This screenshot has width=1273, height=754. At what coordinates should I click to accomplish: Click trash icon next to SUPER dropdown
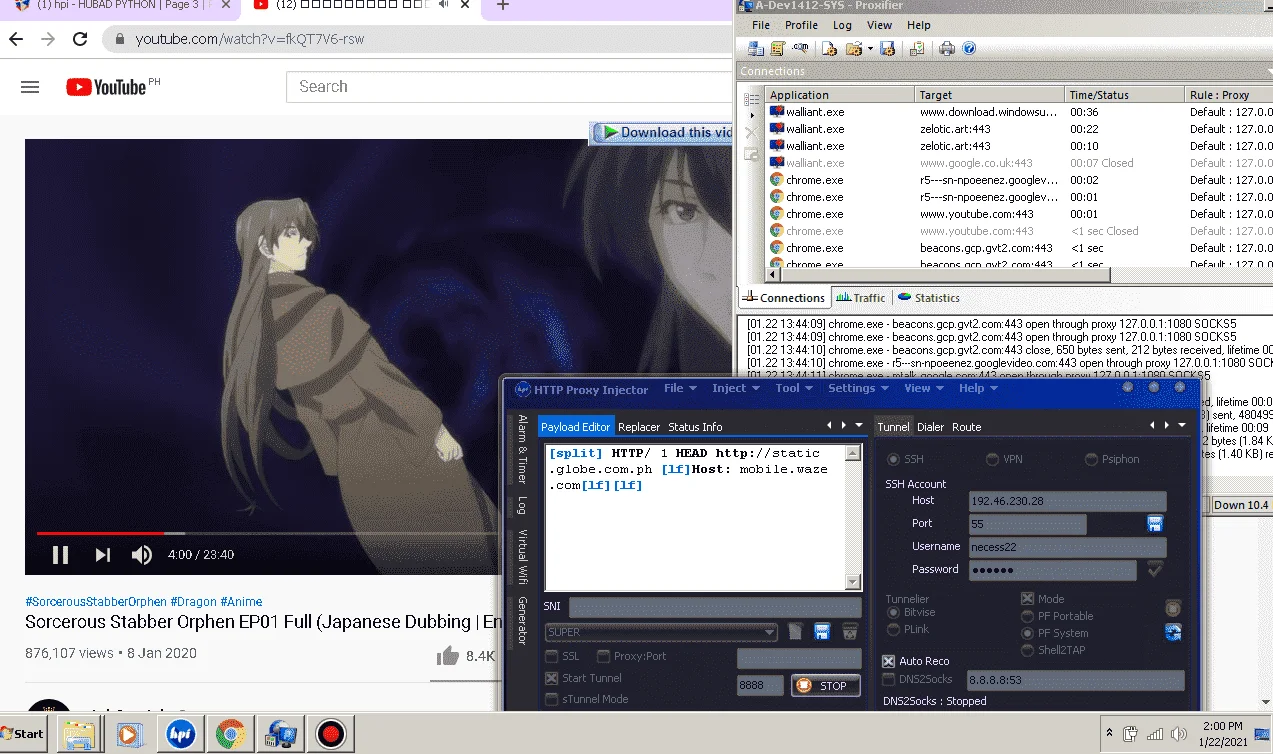pos(849,631)
